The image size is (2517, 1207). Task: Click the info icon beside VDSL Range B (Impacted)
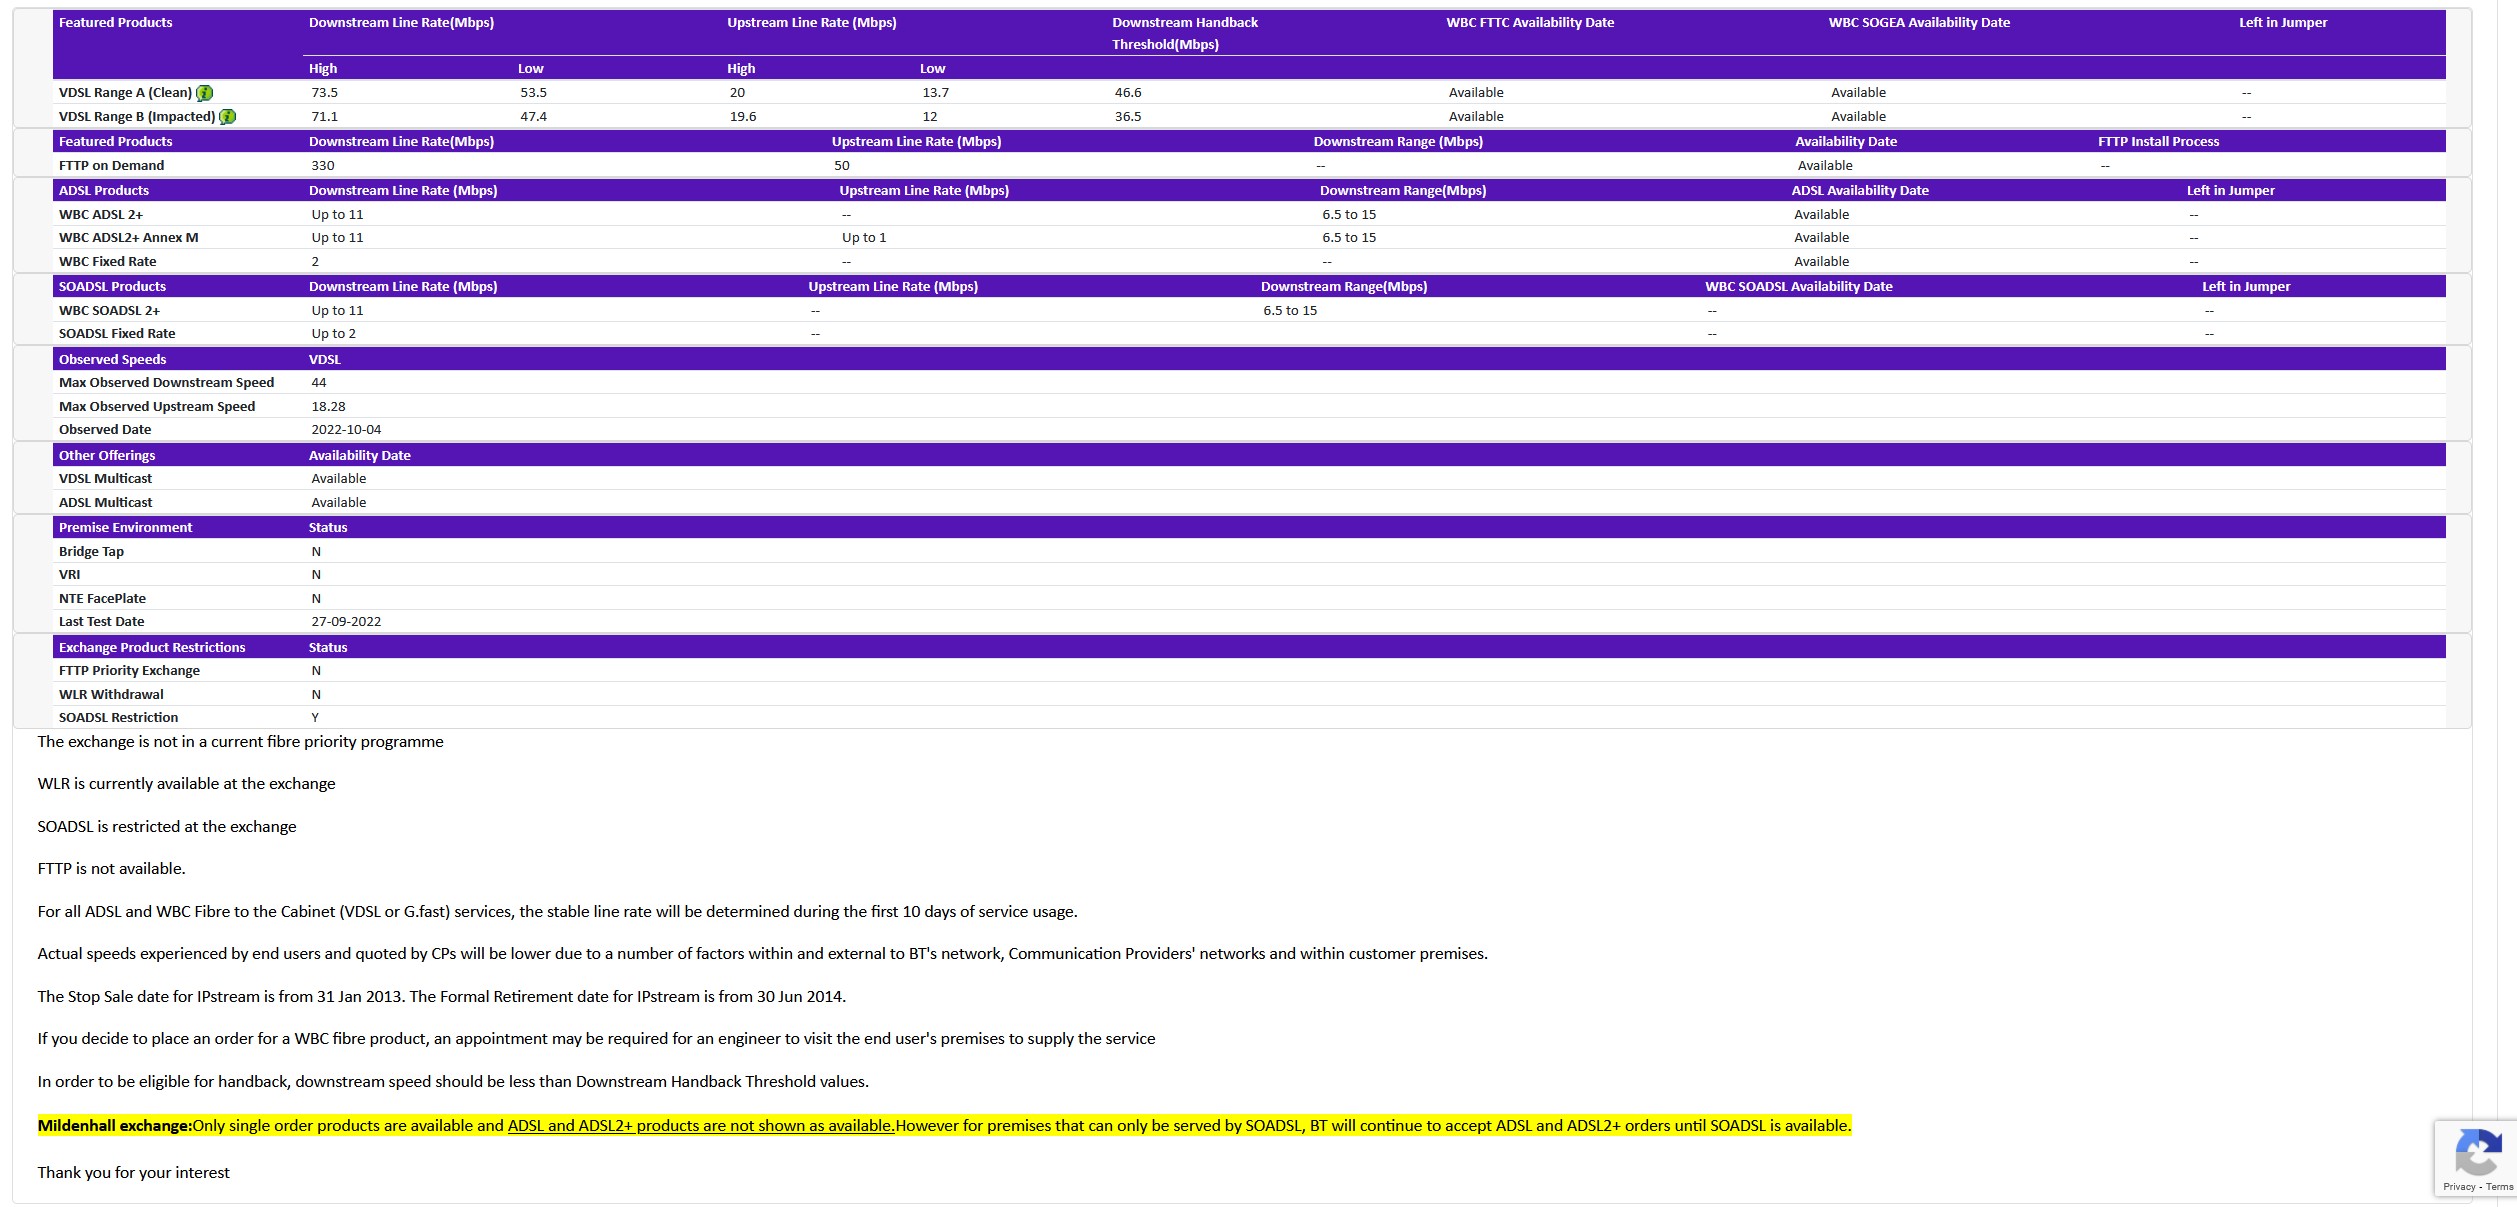tap(228, 117)
